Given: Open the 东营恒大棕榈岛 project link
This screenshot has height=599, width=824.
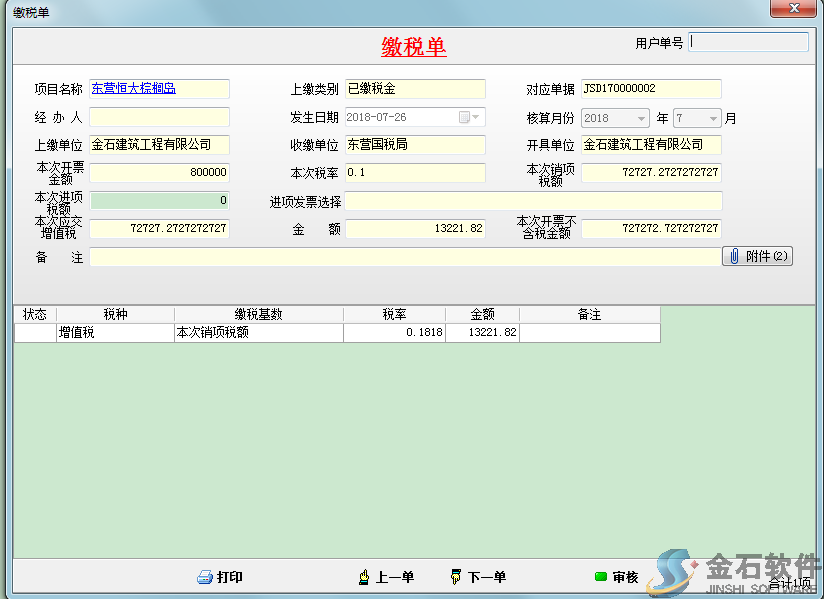Looking at the screenshot, I should [134, 89].
